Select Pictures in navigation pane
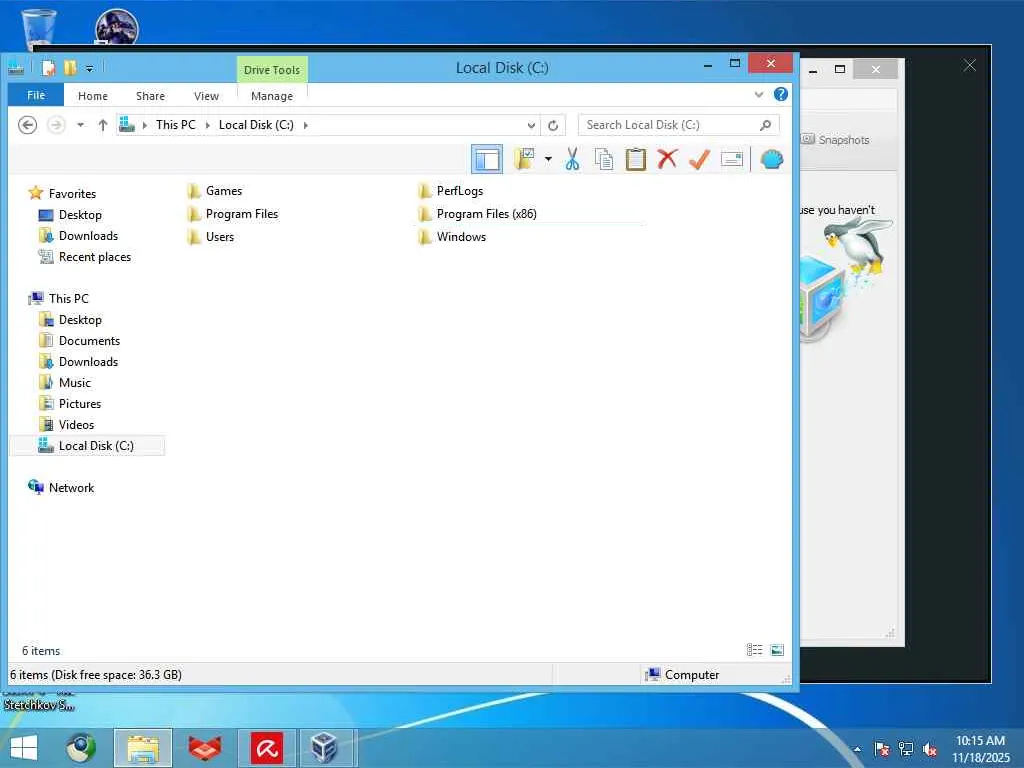Screen dimensions: 1024x768 [70, 404]
